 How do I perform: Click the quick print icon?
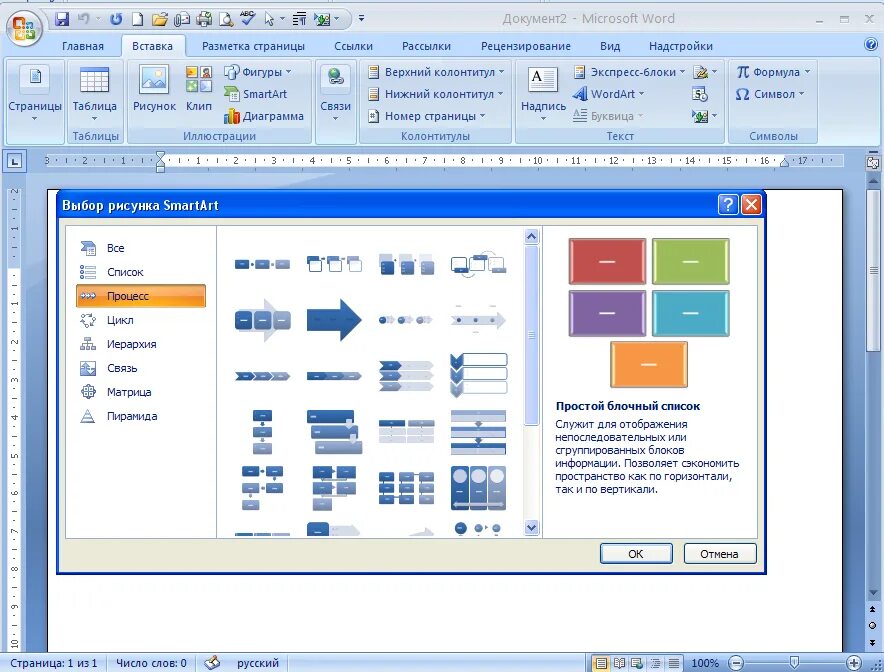coord(204,19)
